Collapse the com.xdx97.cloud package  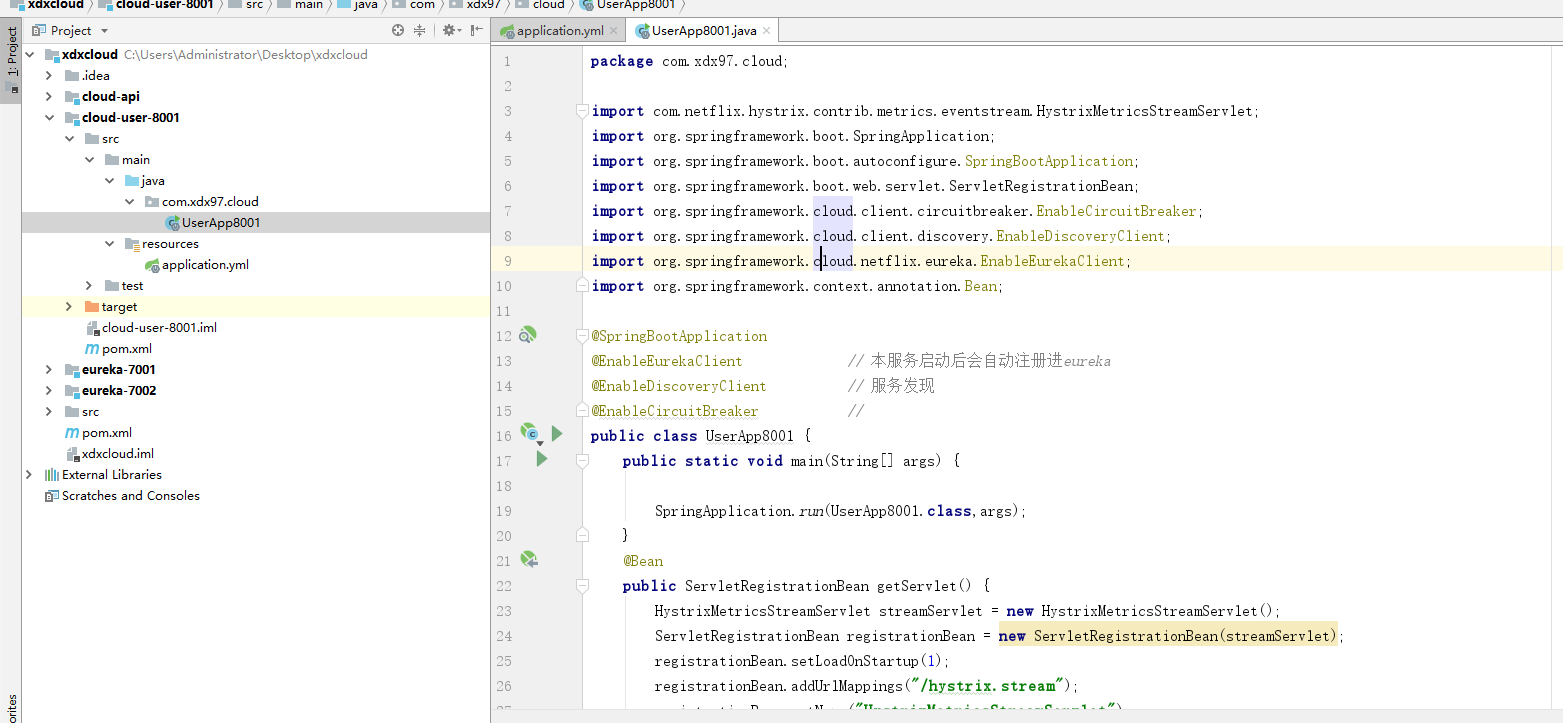(x=129, y=202)
